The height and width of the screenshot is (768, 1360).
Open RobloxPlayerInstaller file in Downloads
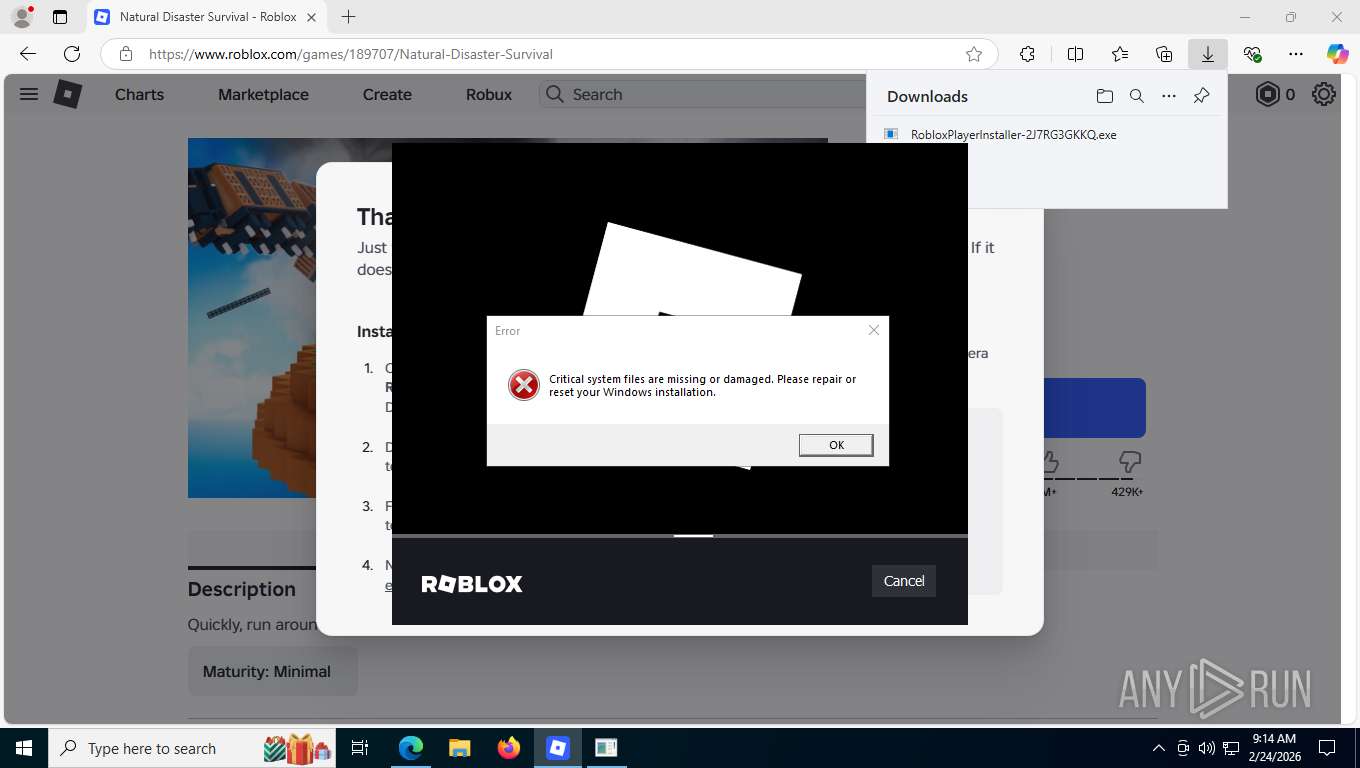pos(1013,134)
